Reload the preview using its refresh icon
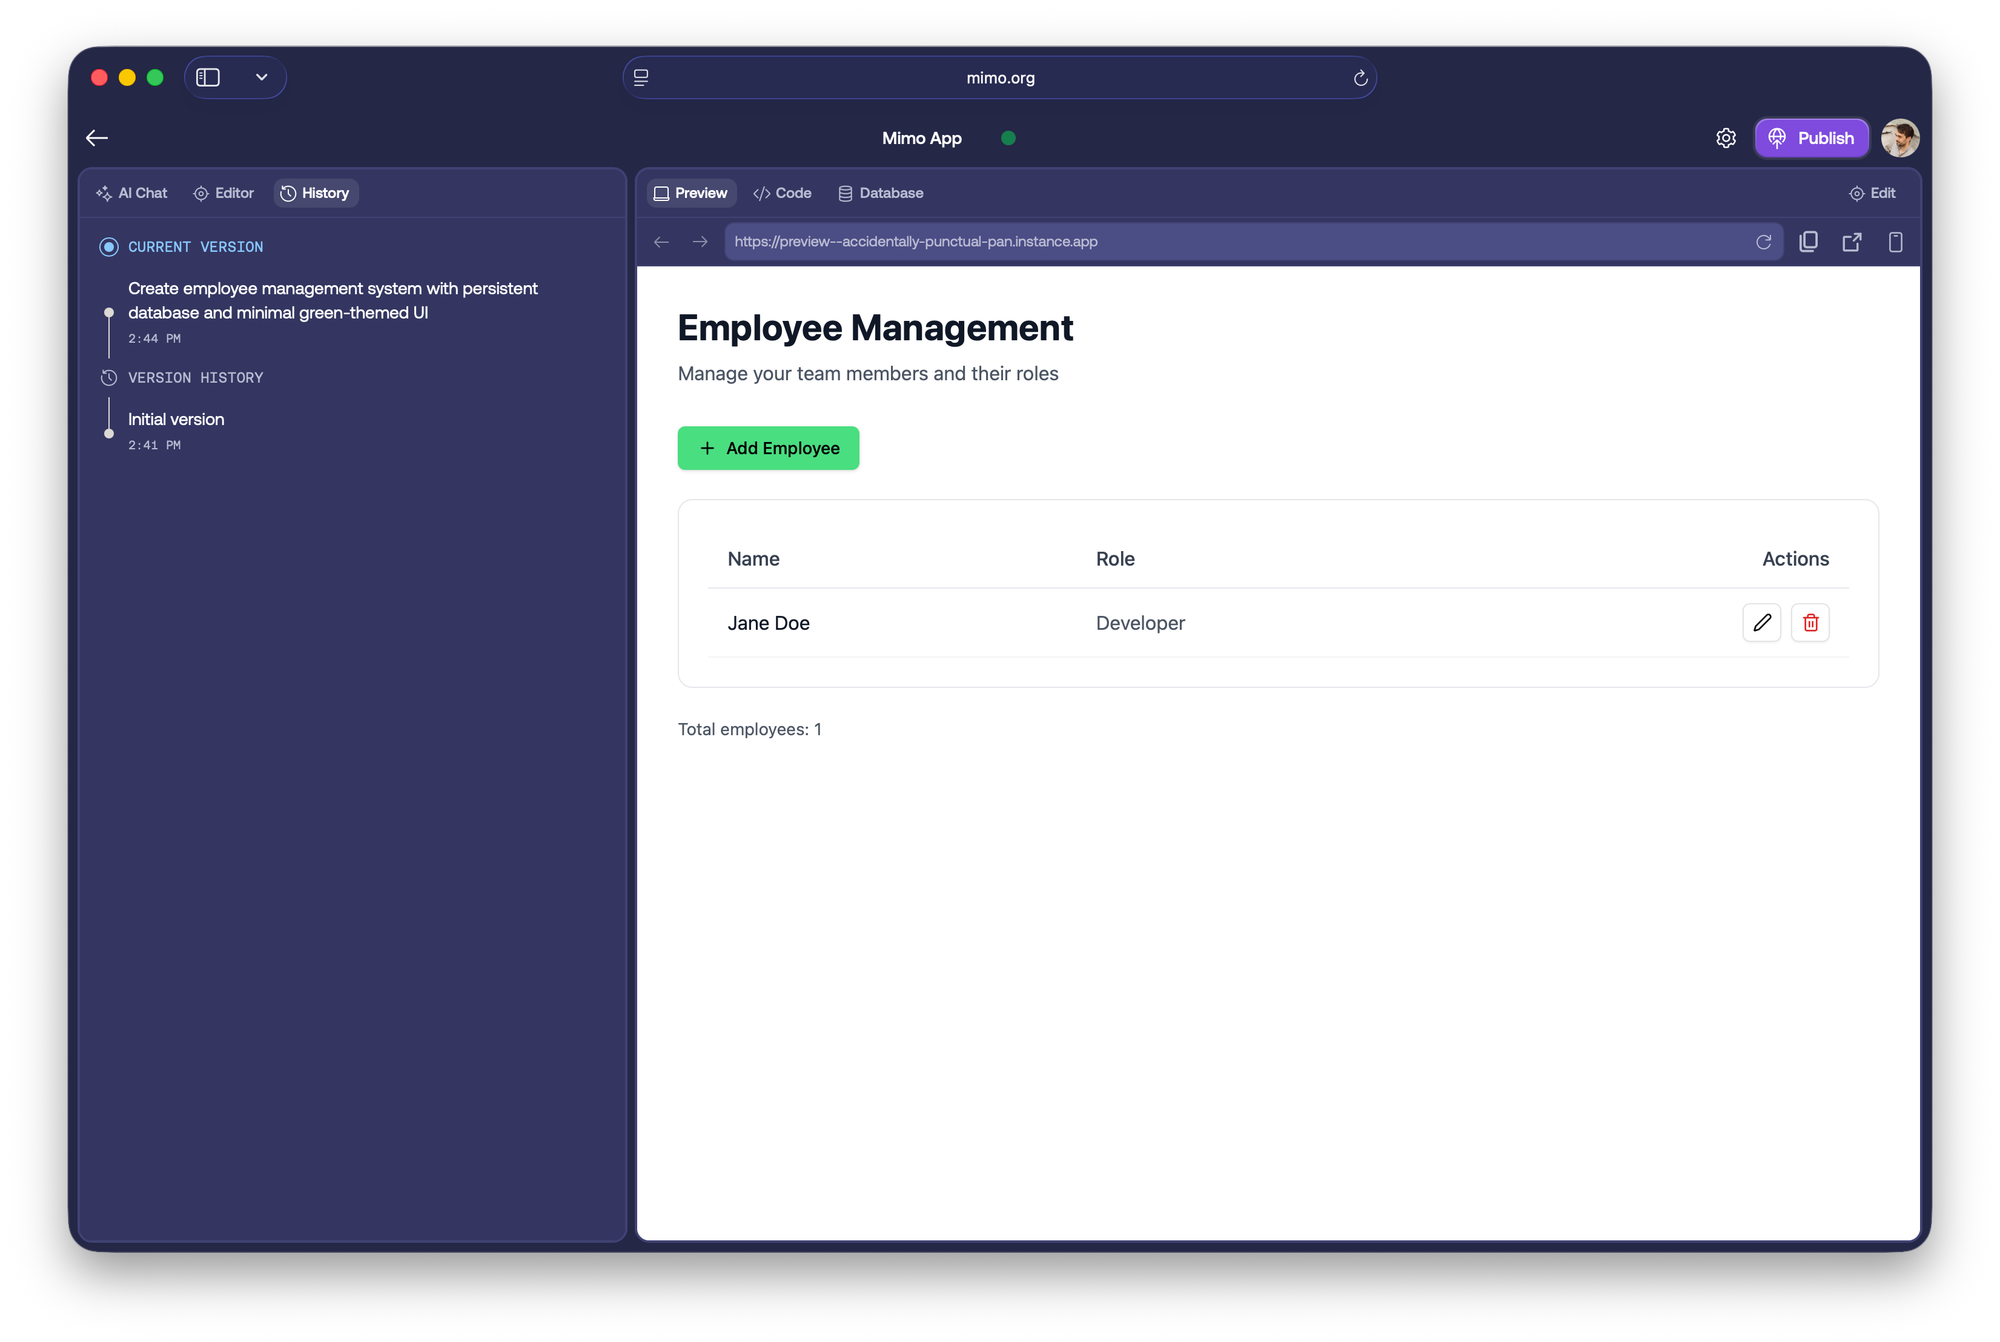The image size is (2000, 1342). (x=1763, y=242)
